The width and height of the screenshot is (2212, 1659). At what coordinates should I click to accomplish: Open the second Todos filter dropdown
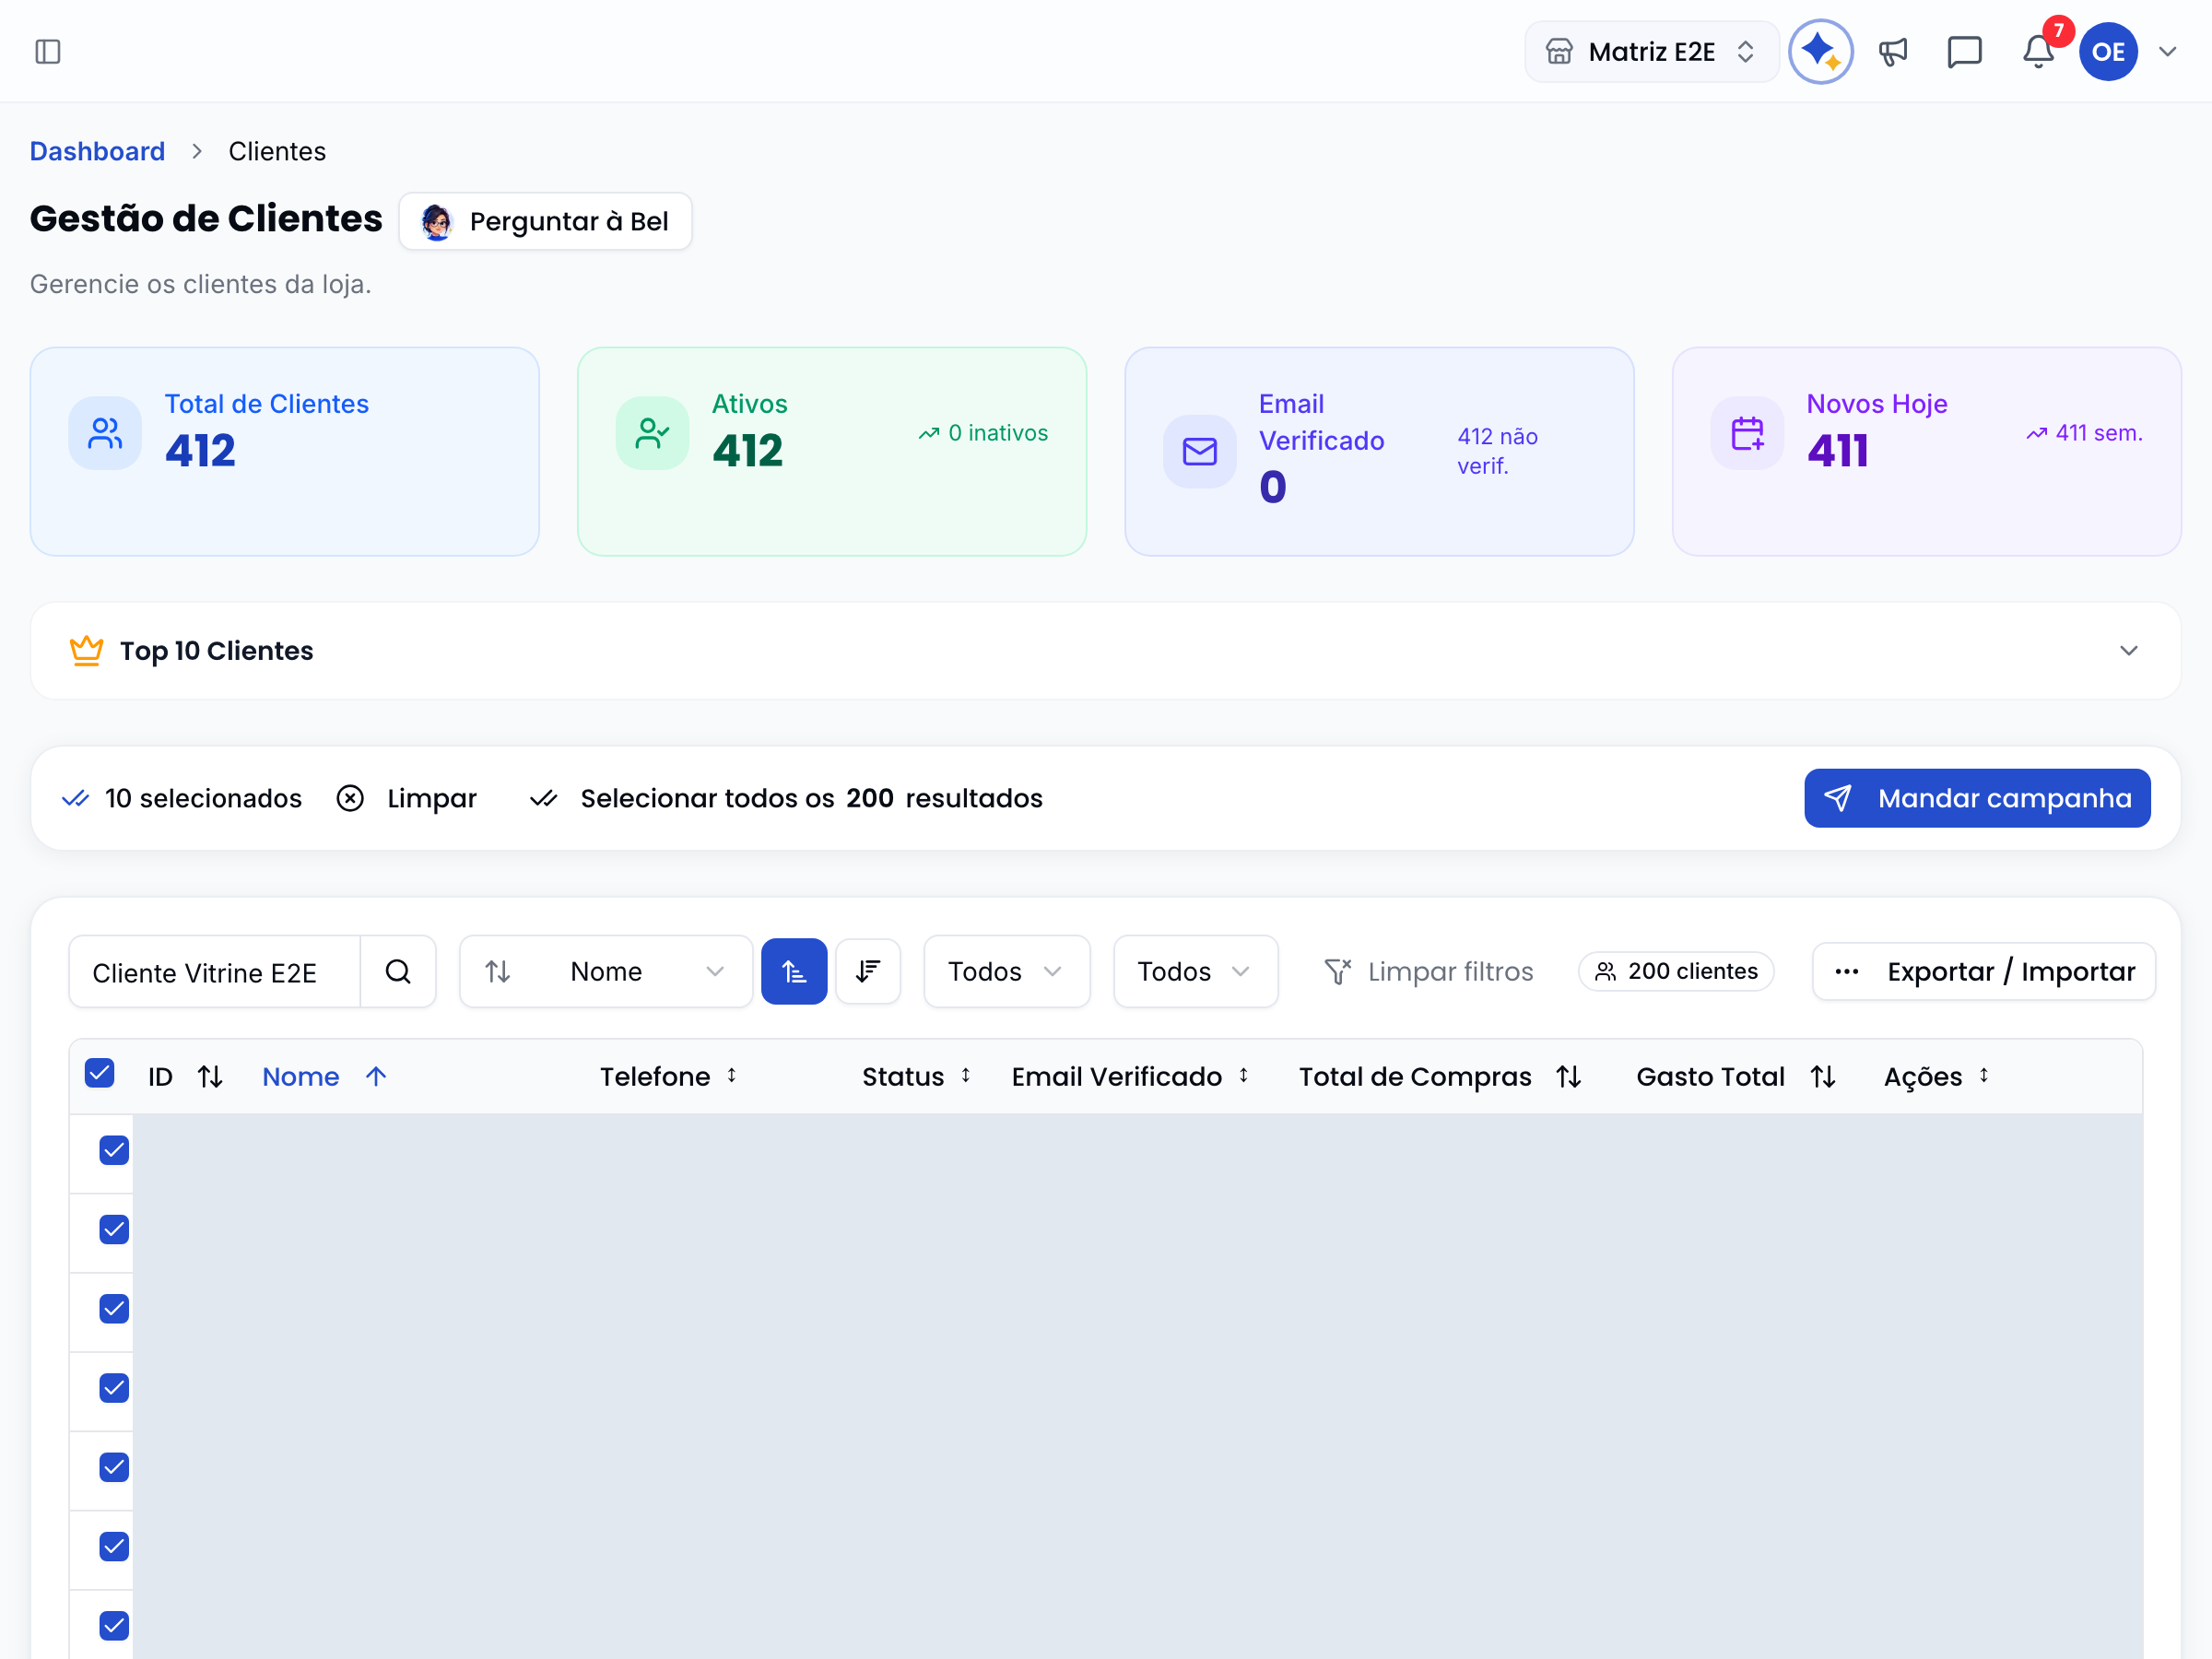[x=1195, y=971]
